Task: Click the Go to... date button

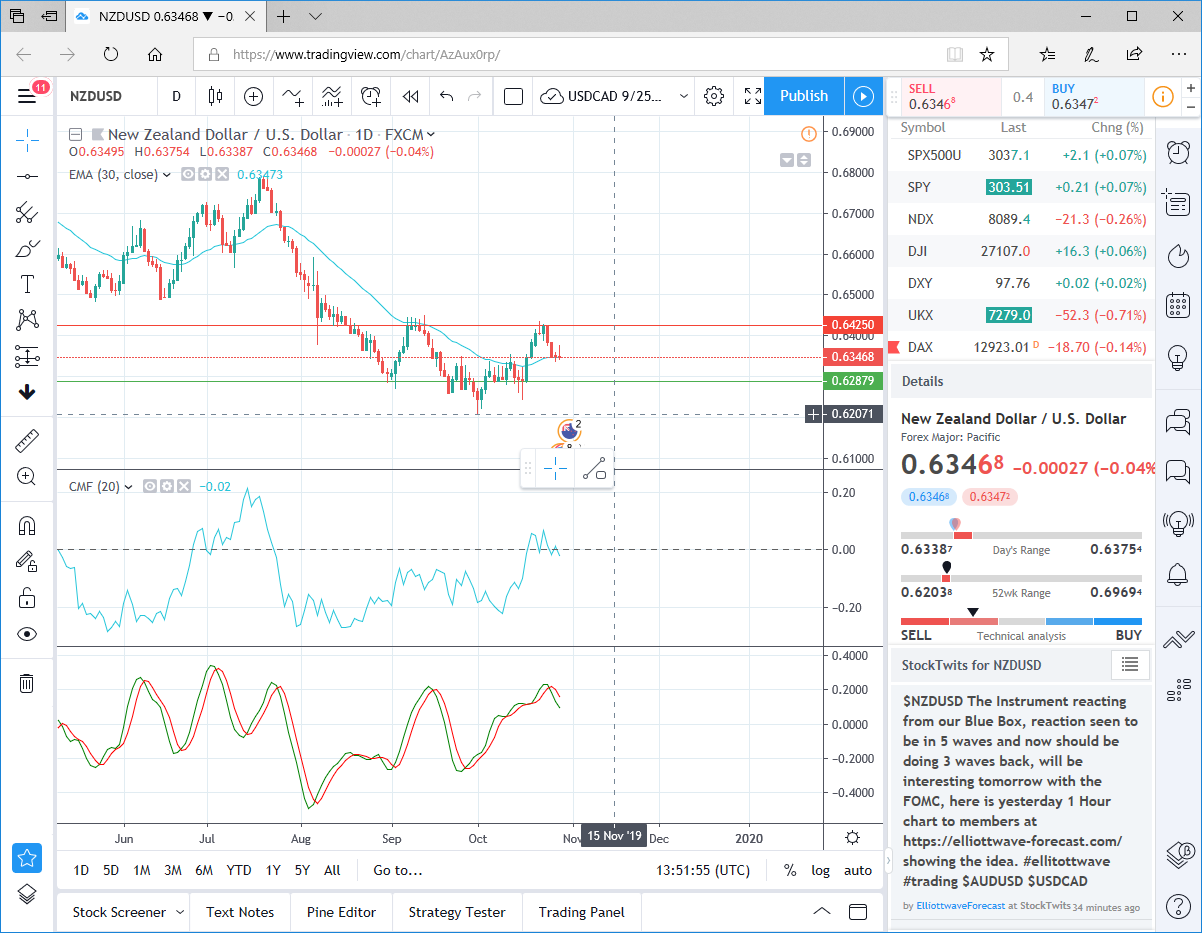Action: point(398,870)
